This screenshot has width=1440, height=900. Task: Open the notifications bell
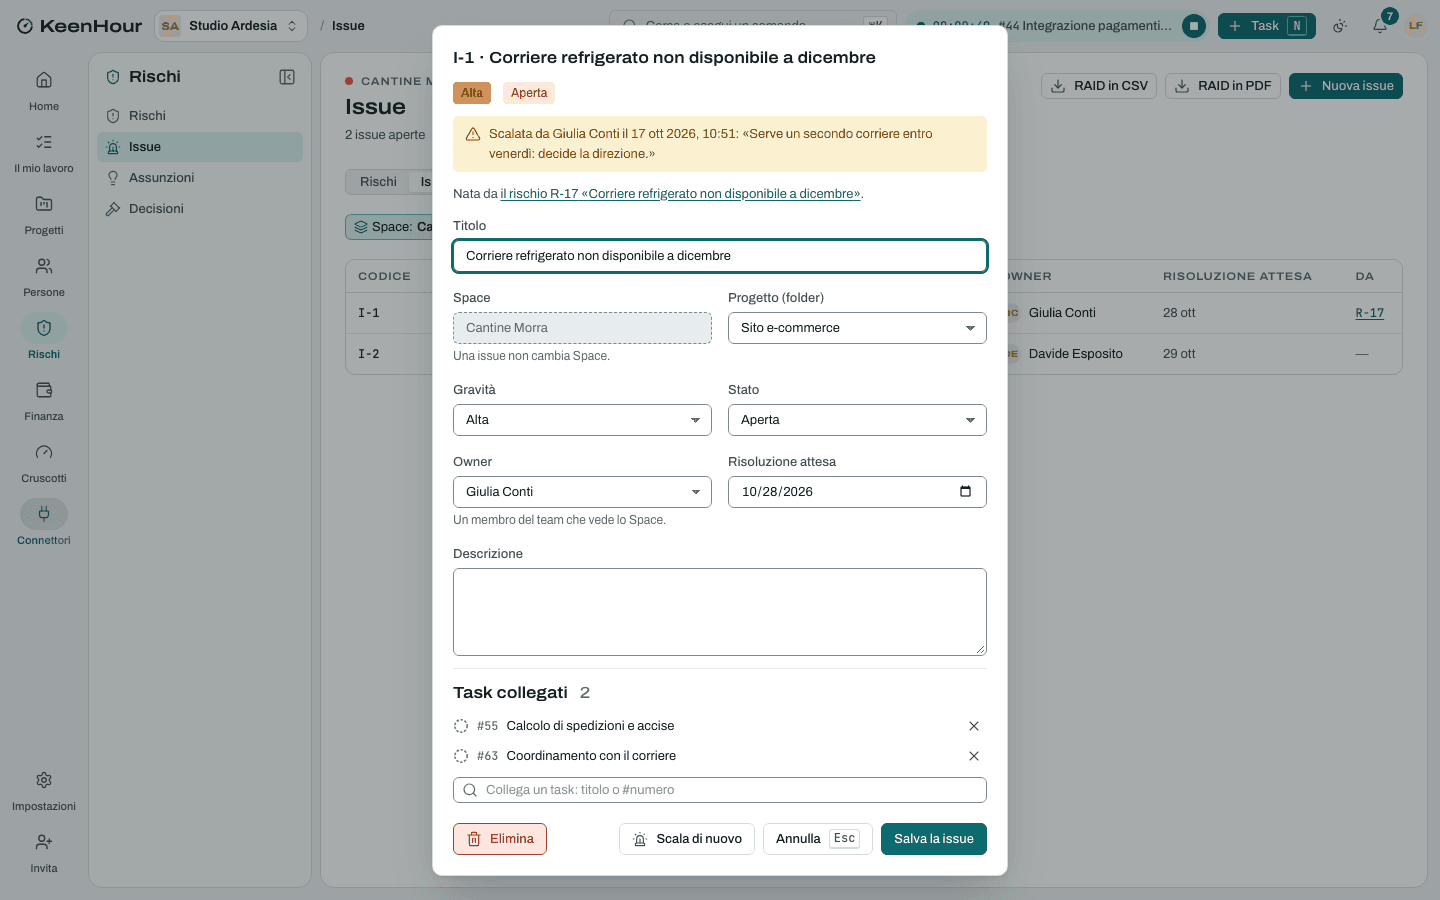coord(1380,26)
